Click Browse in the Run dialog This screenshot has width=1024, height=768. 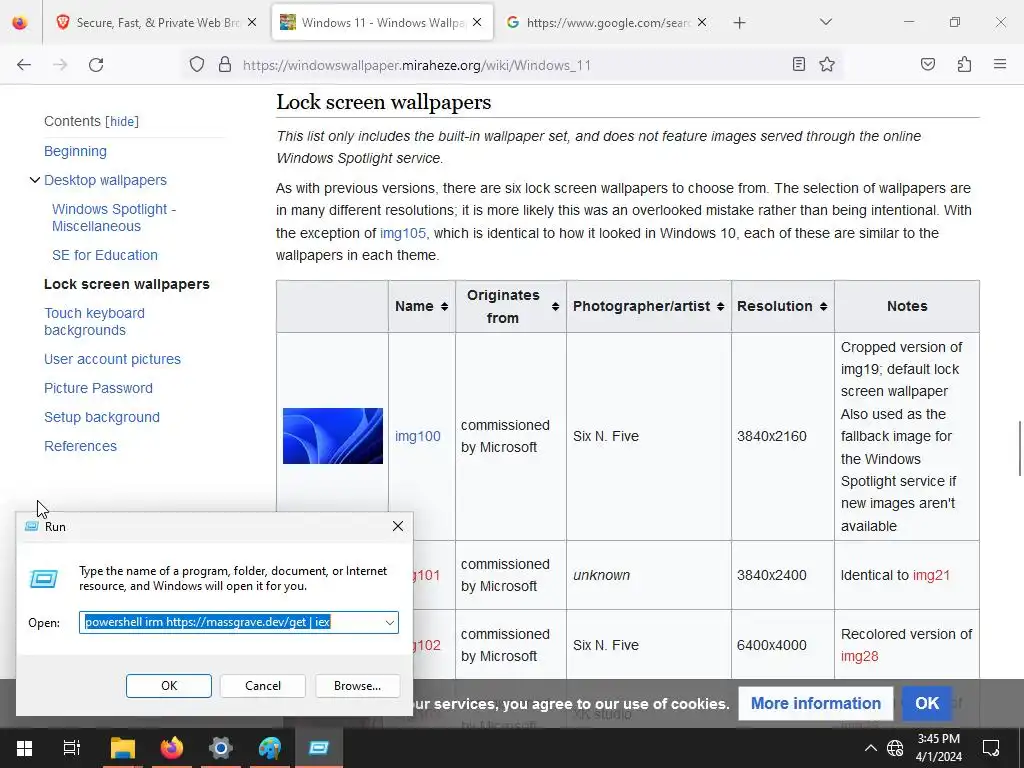point(357,686)
